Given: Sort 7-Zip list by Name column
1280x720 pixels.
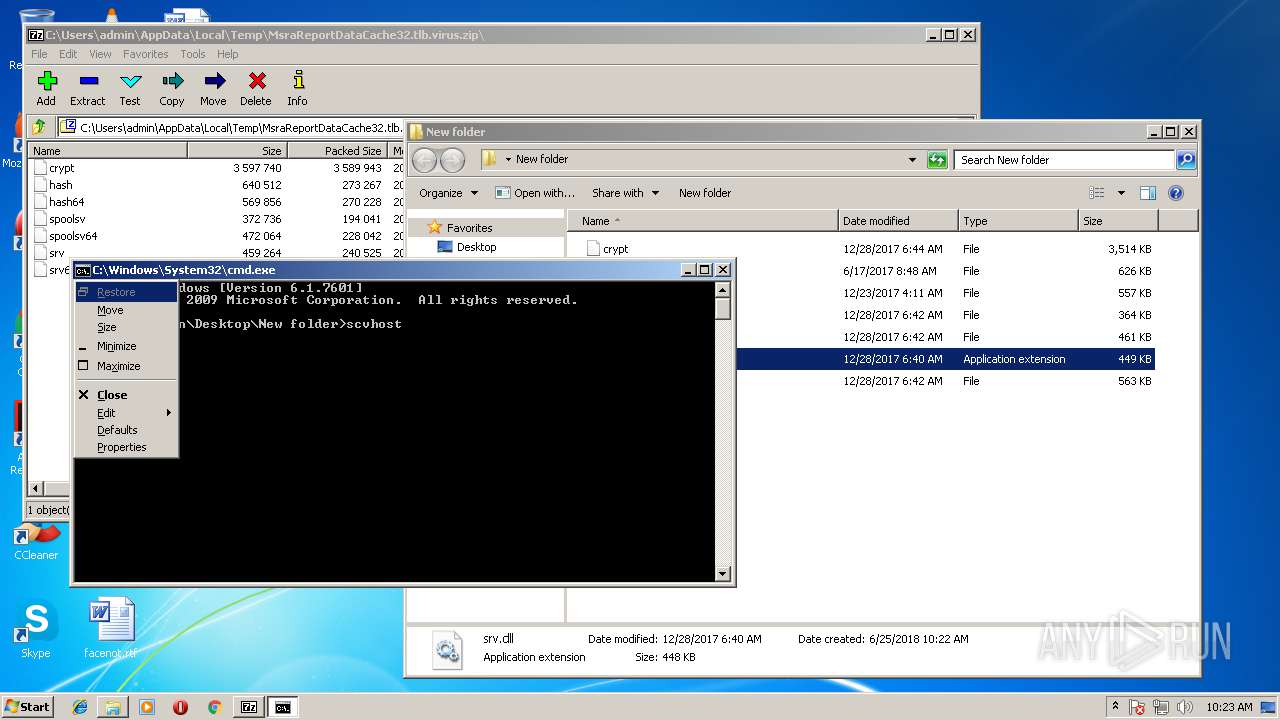Looking at the screenshot, I should pos(108,151).
